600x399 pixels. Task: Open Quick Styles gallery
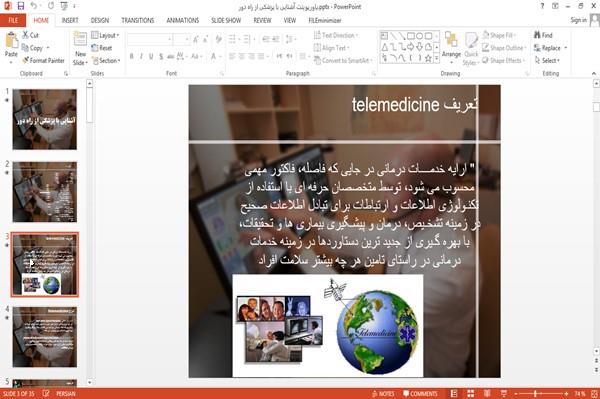click(471, 49)
